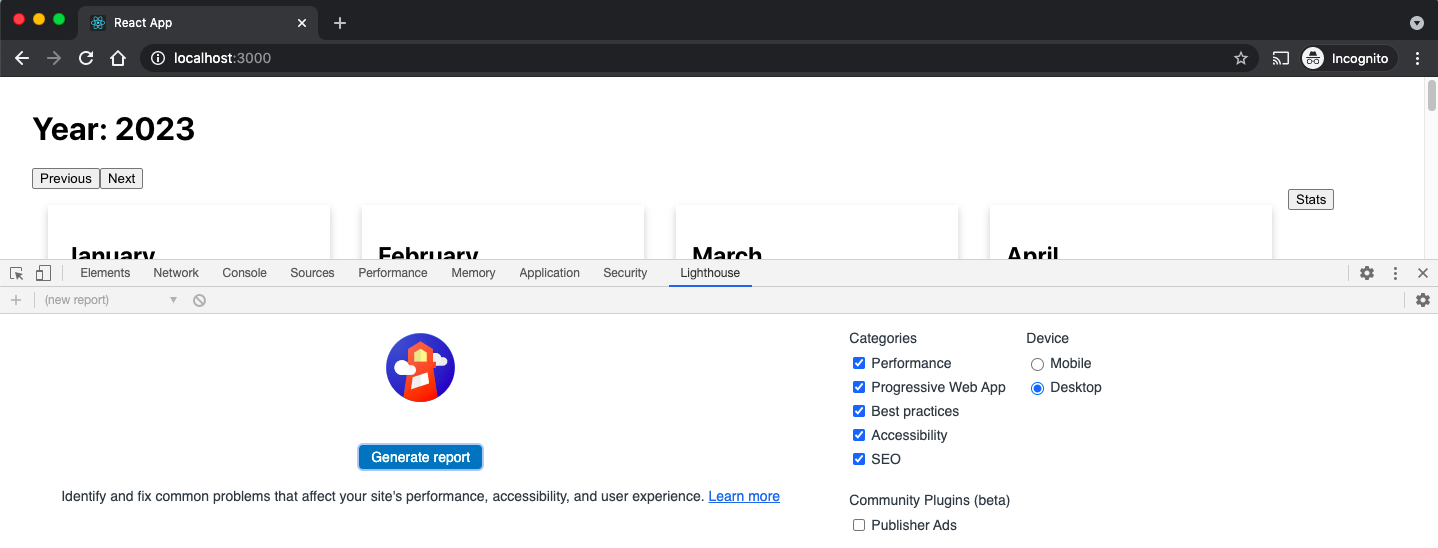Reload the page
This screenshot has width=1438, height=548.
(x=86, y=58)
